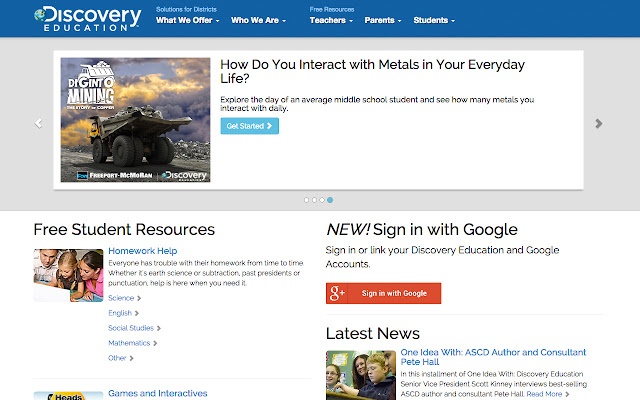Expand the Teachers menu
The width and height of the screenshot is (640, 400).
tap(331, 20)
